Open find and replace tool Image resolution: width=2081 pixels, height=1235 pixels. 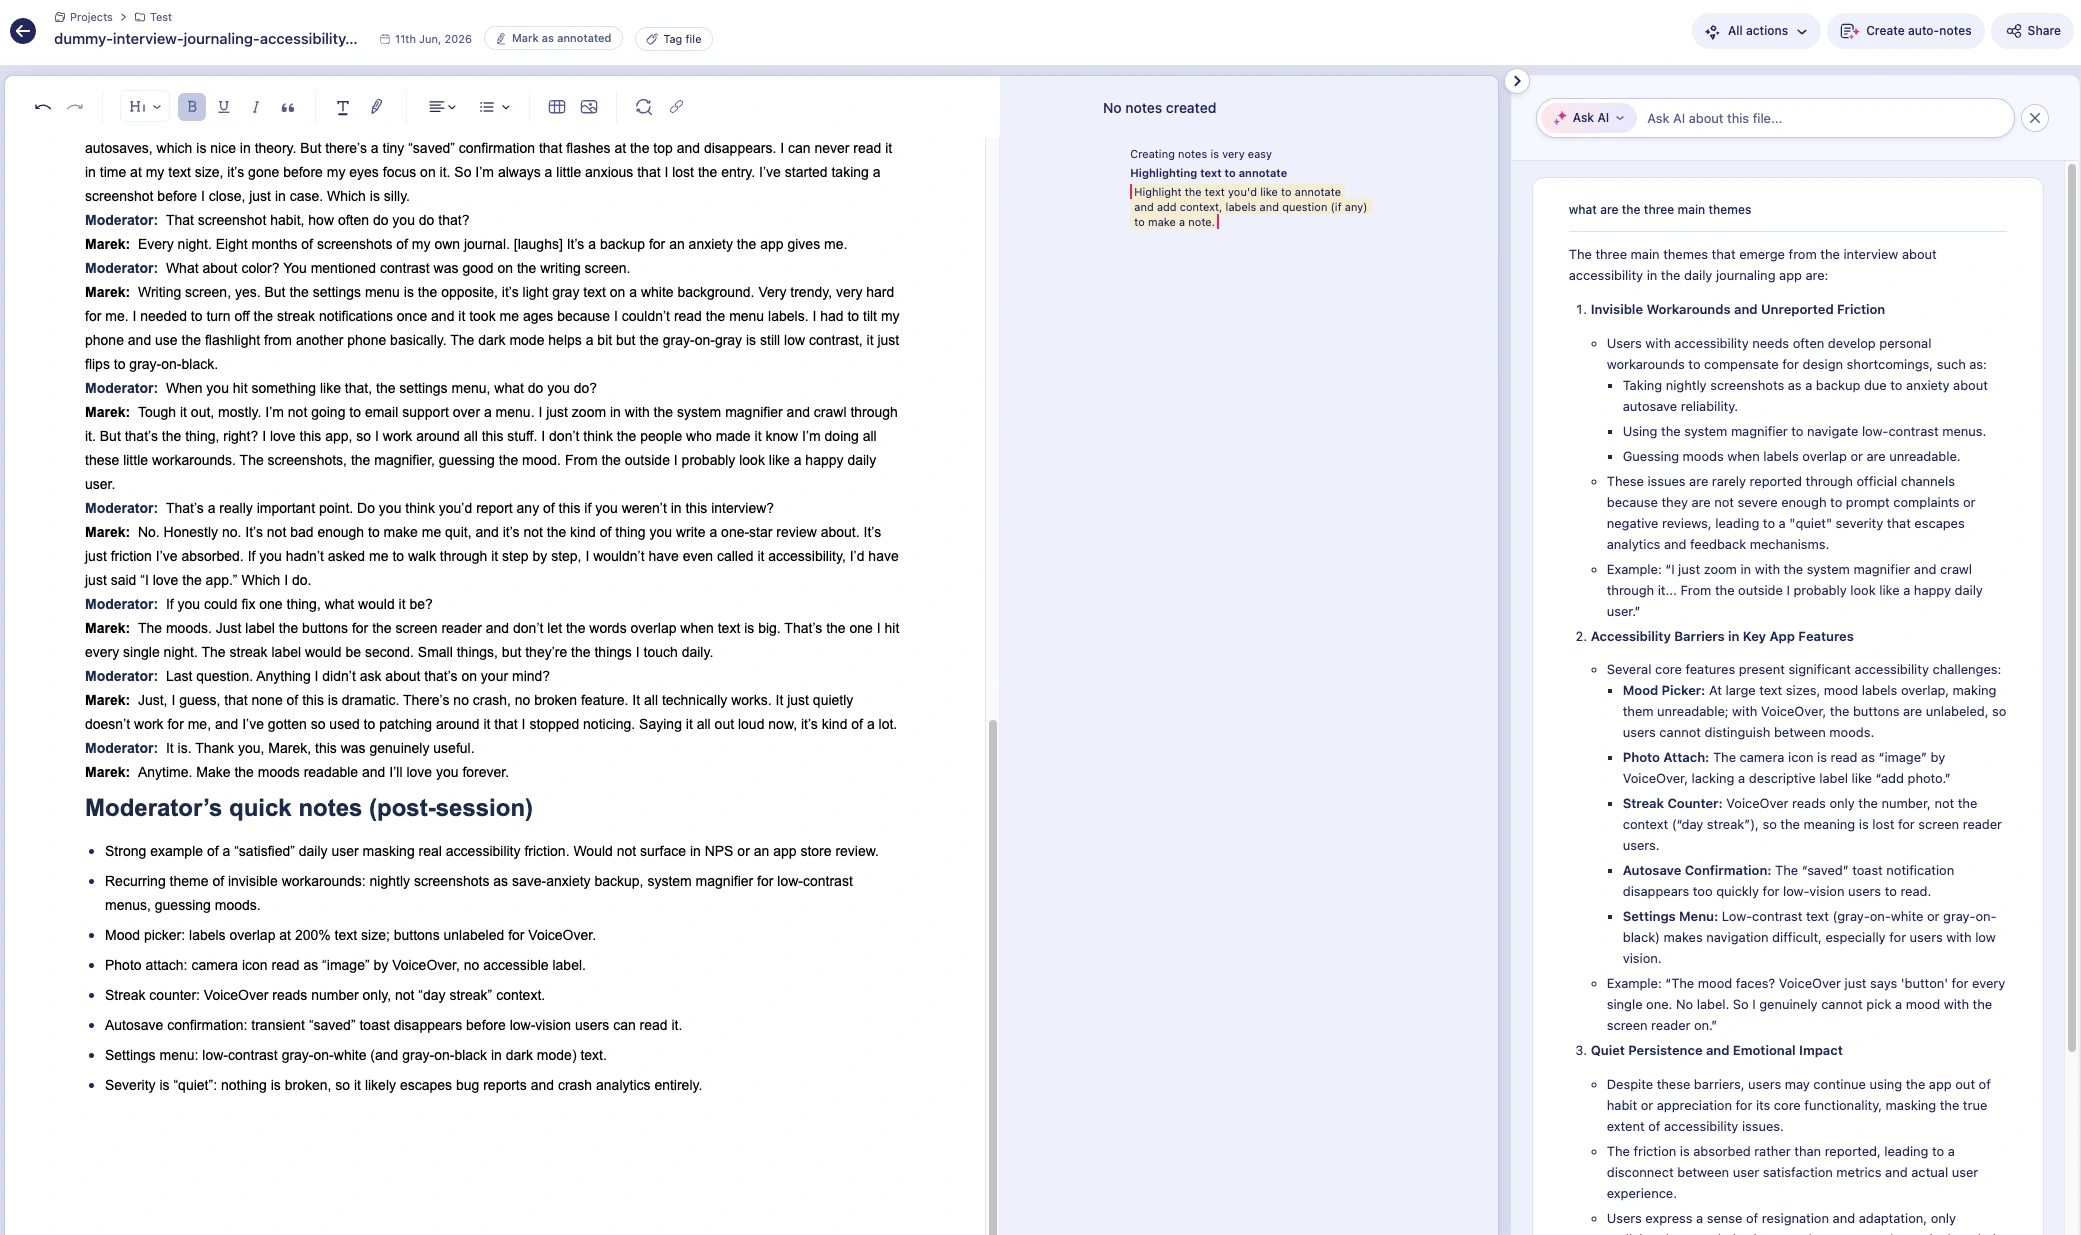click(643, 107)
